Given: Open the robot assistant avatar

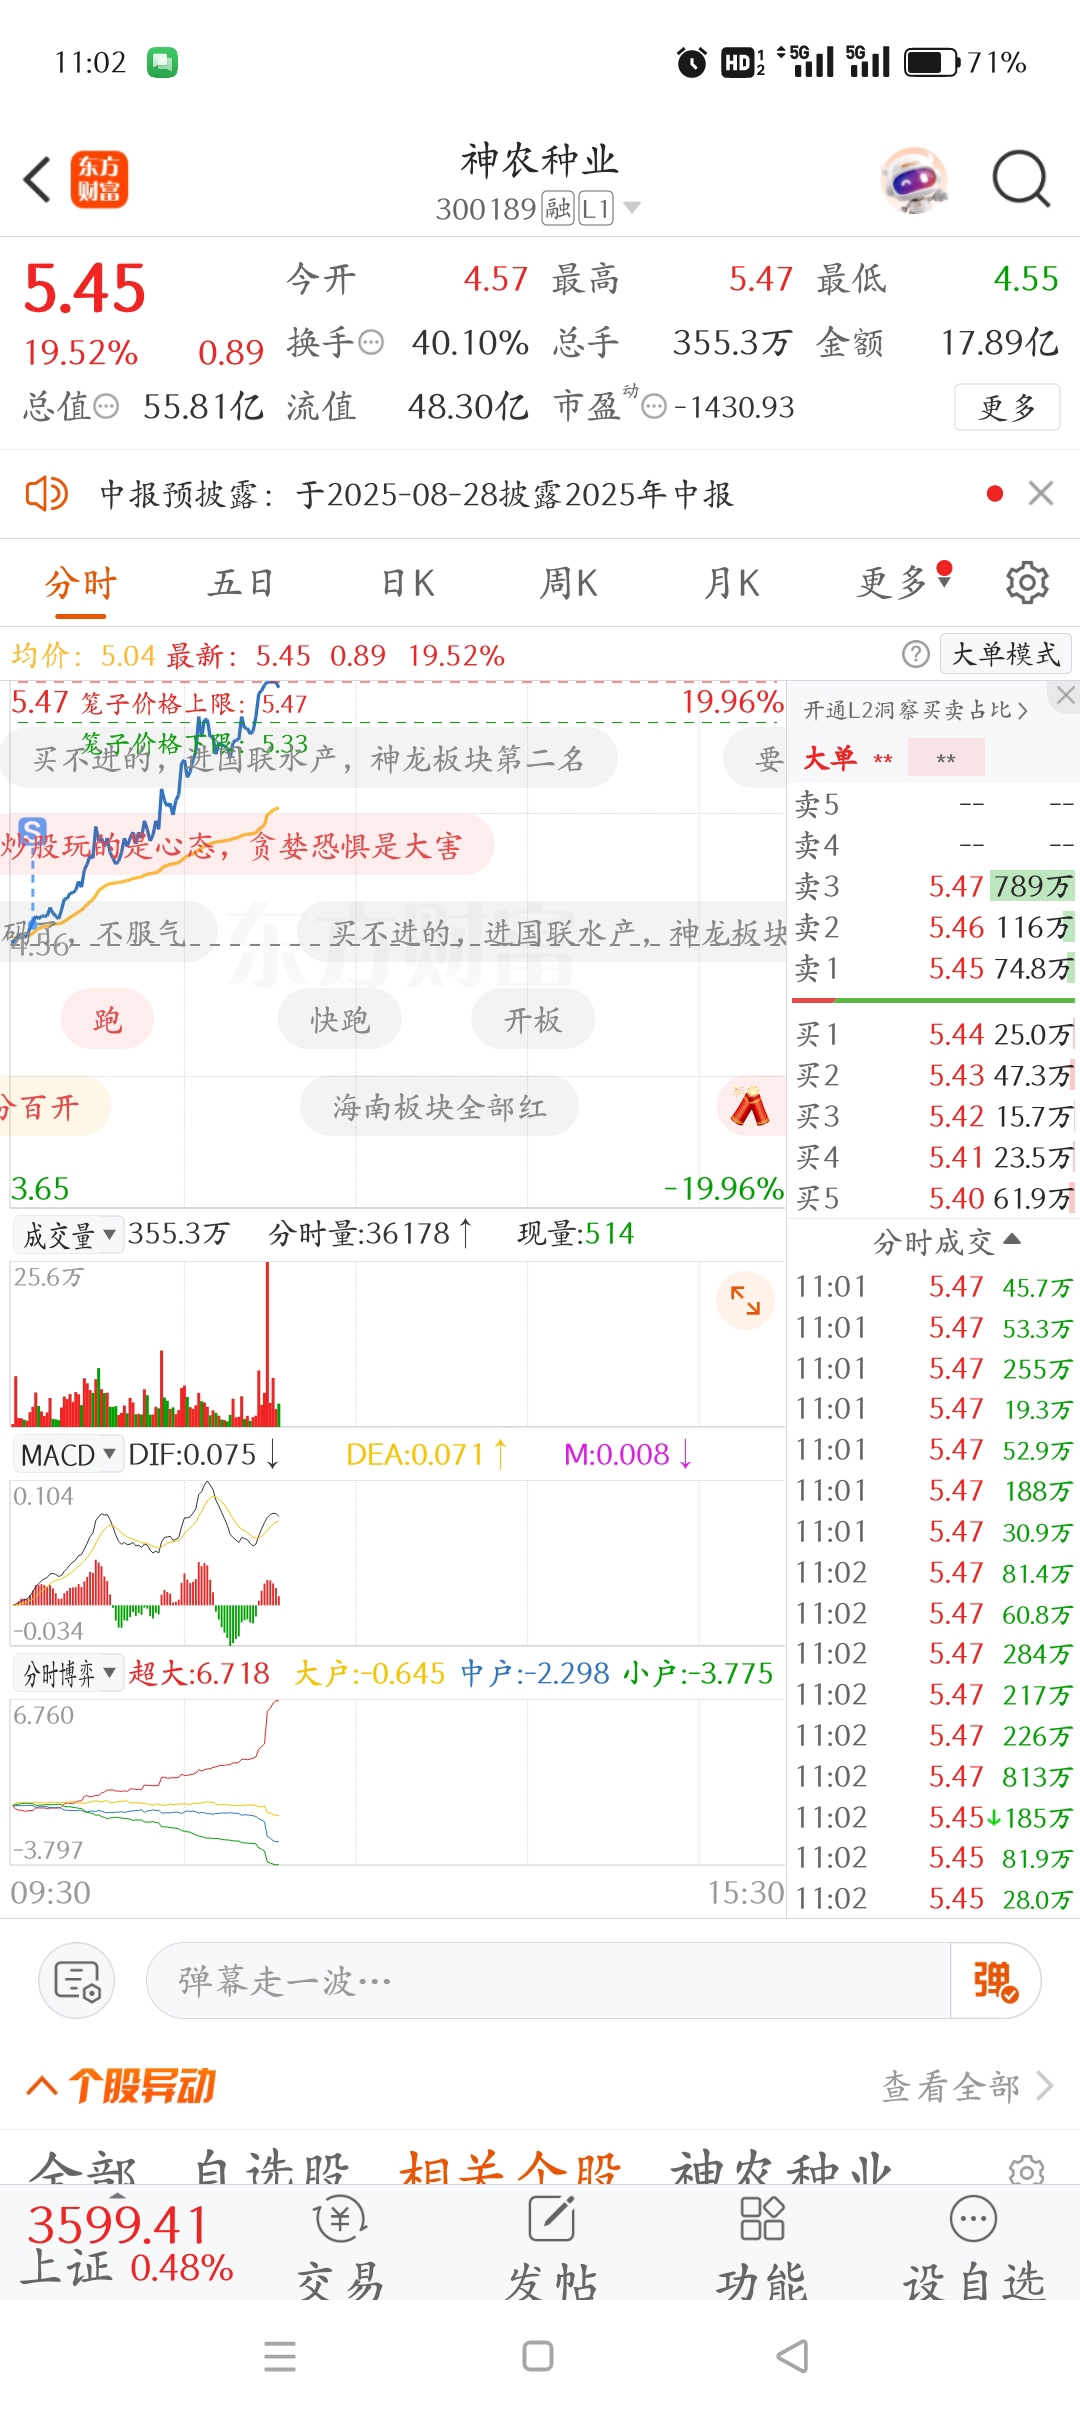Looking at the screenshot, I should tap(914, 180).
